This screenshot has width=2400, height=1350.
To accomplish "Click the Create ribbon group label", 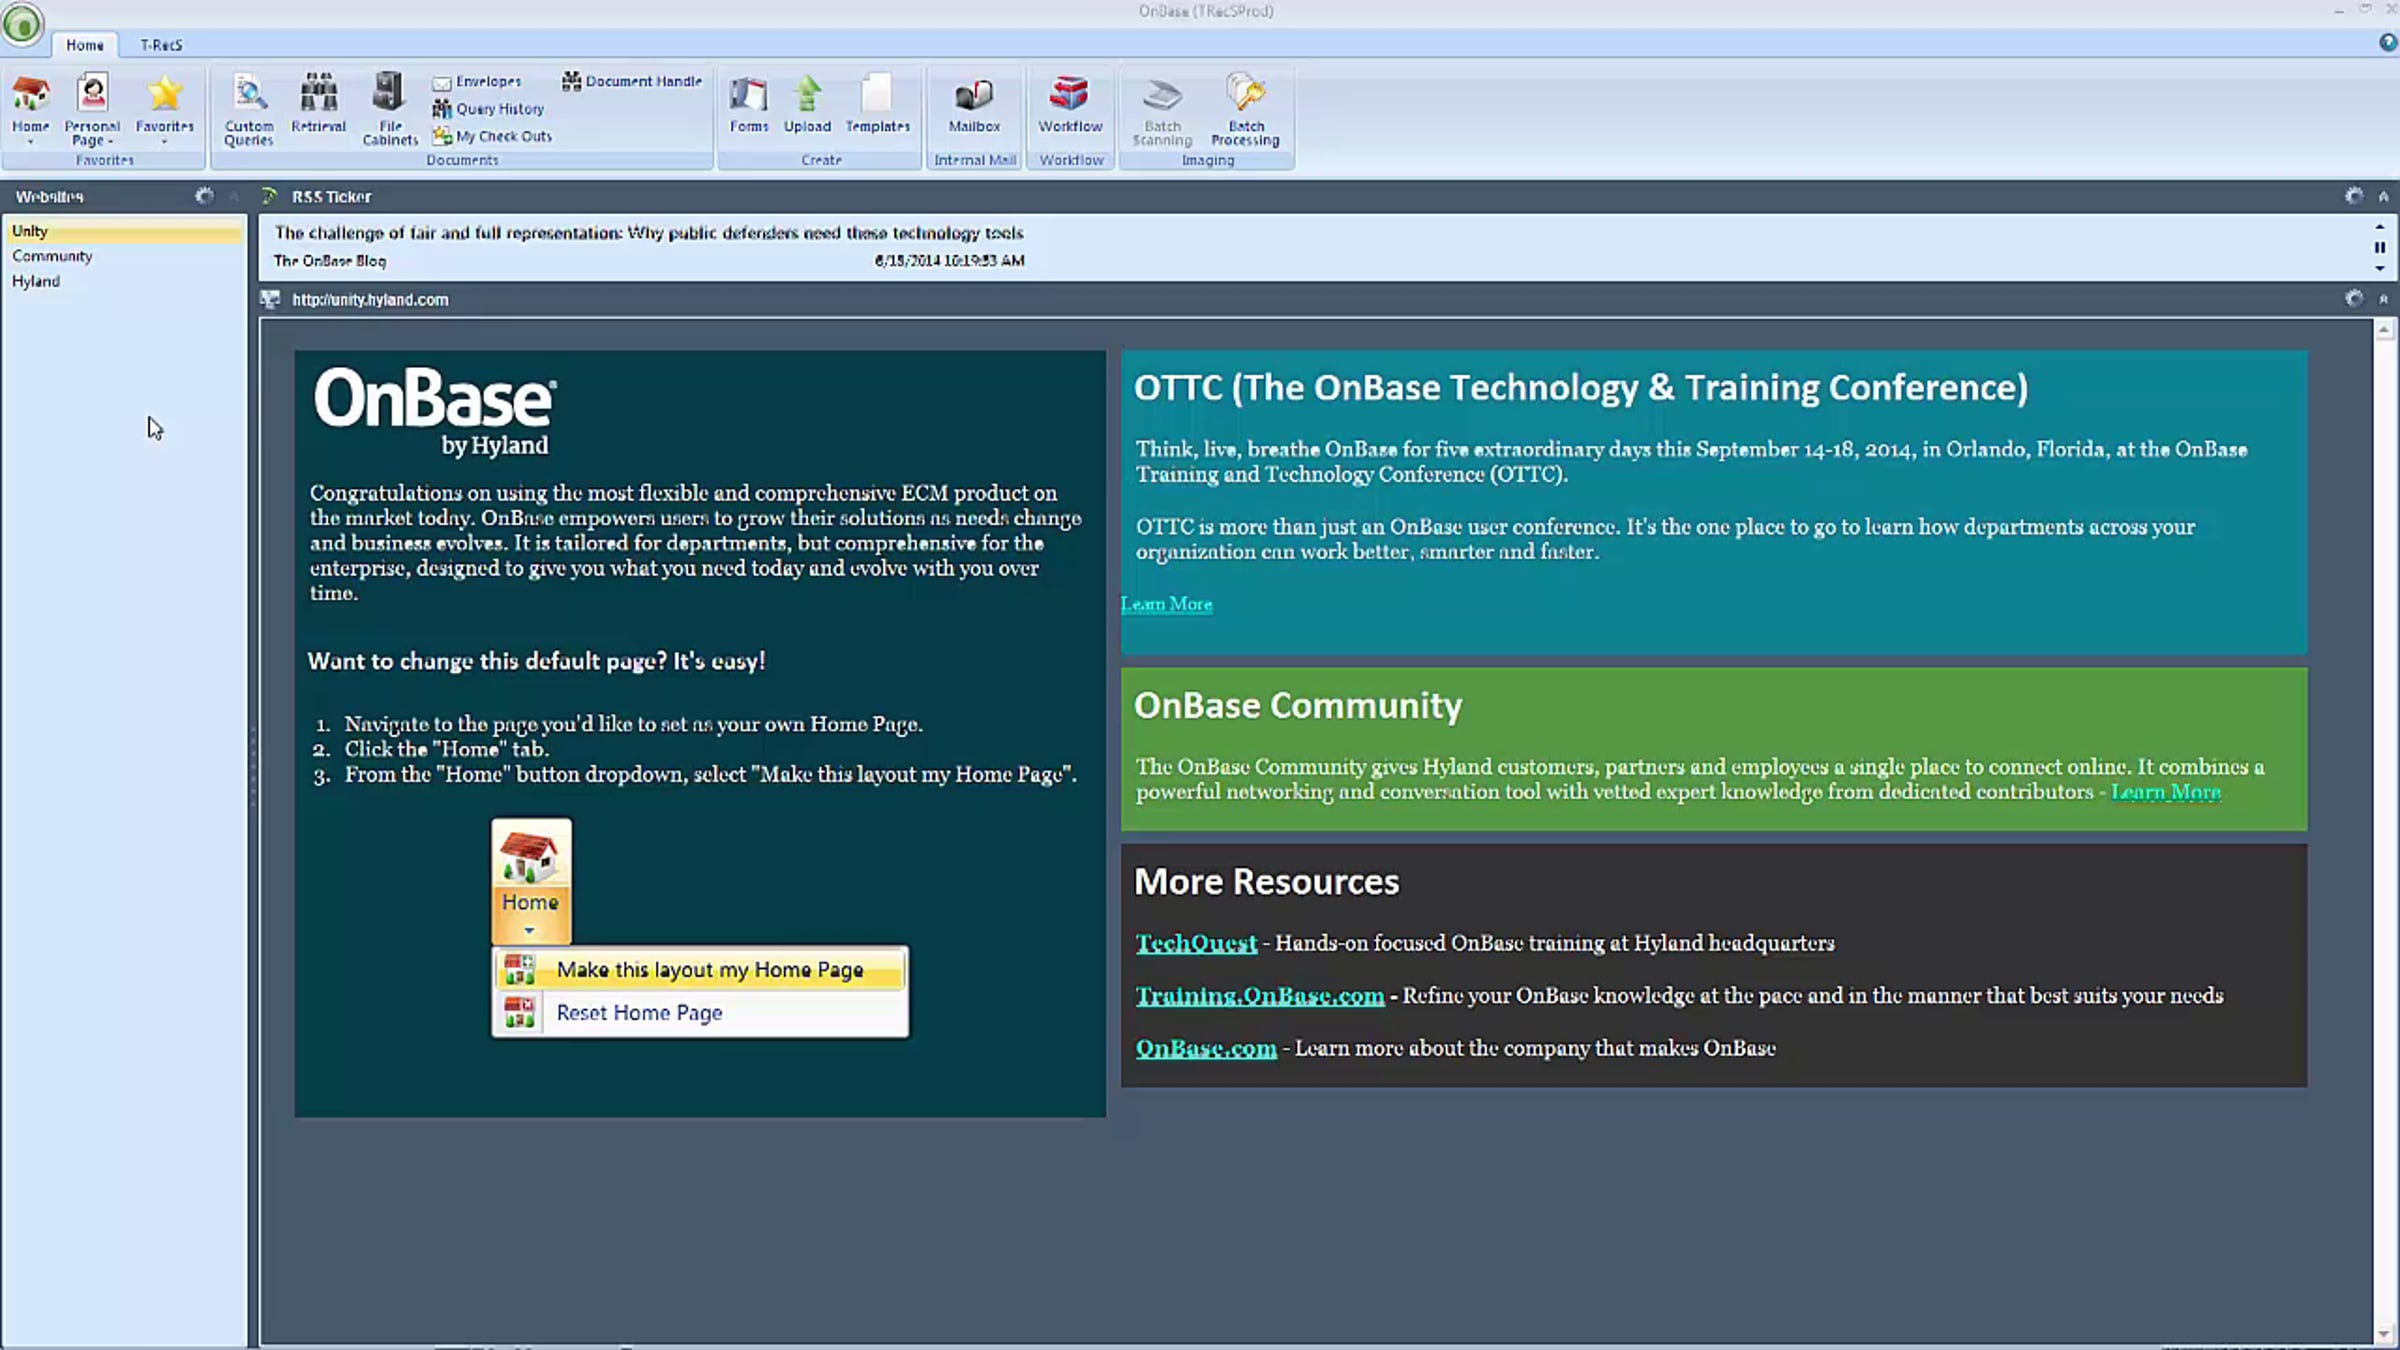I will (x=821, y=160).
